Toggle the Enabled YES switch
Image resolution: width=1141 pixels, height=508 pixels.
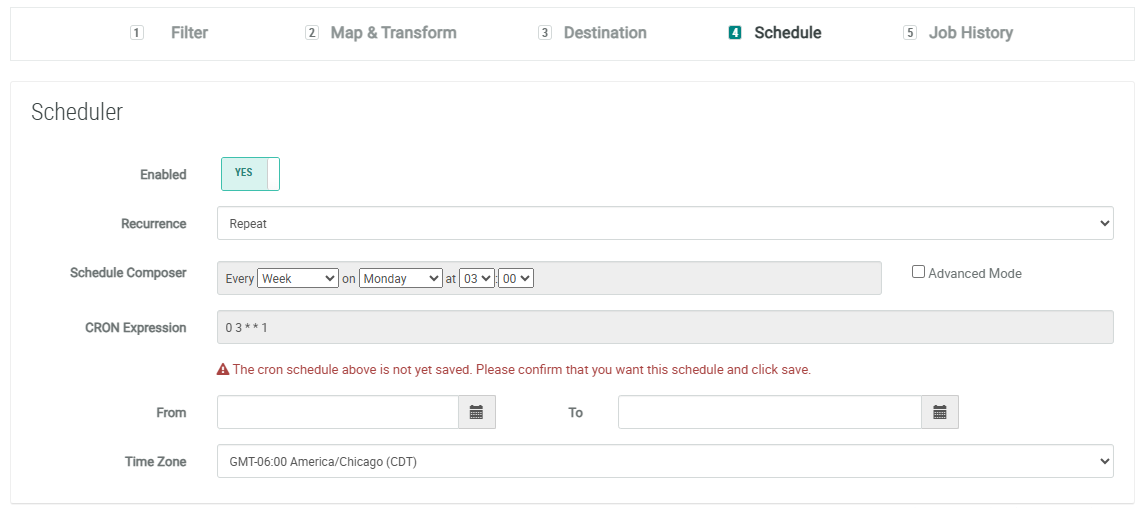tap(250, 173)
